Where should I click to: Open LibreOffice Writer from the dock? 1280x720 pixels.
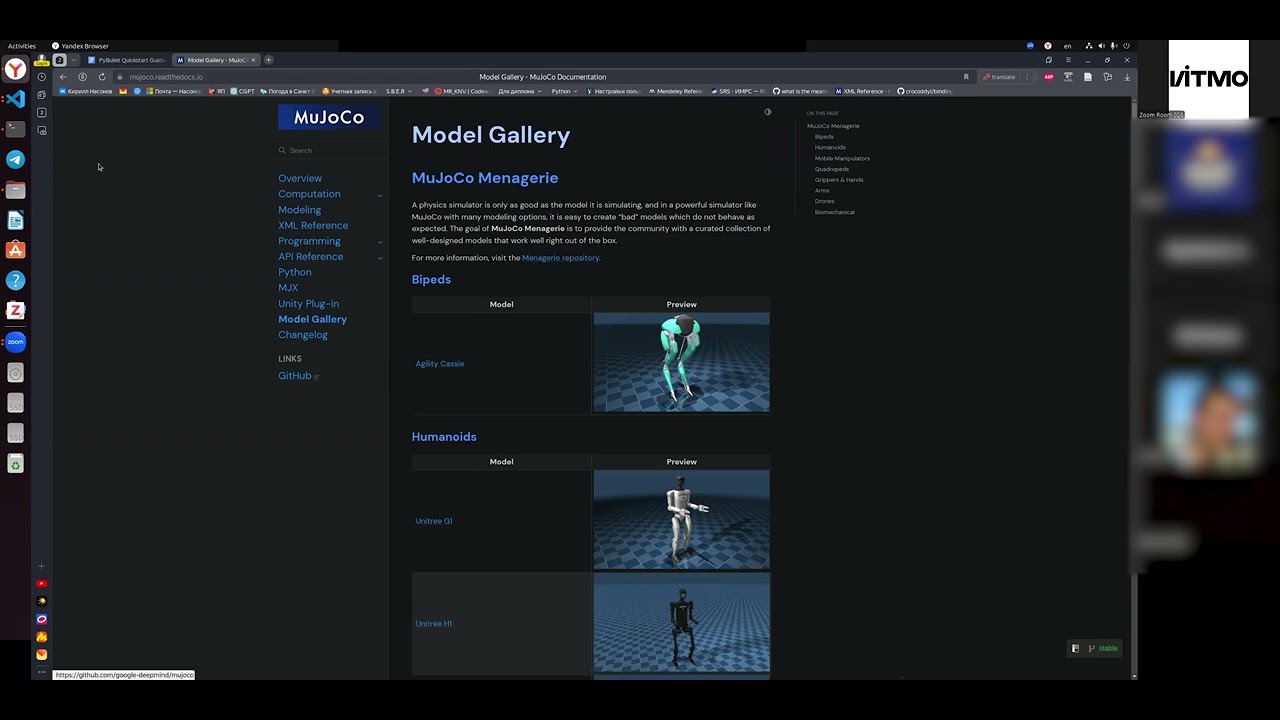point(15,220)
